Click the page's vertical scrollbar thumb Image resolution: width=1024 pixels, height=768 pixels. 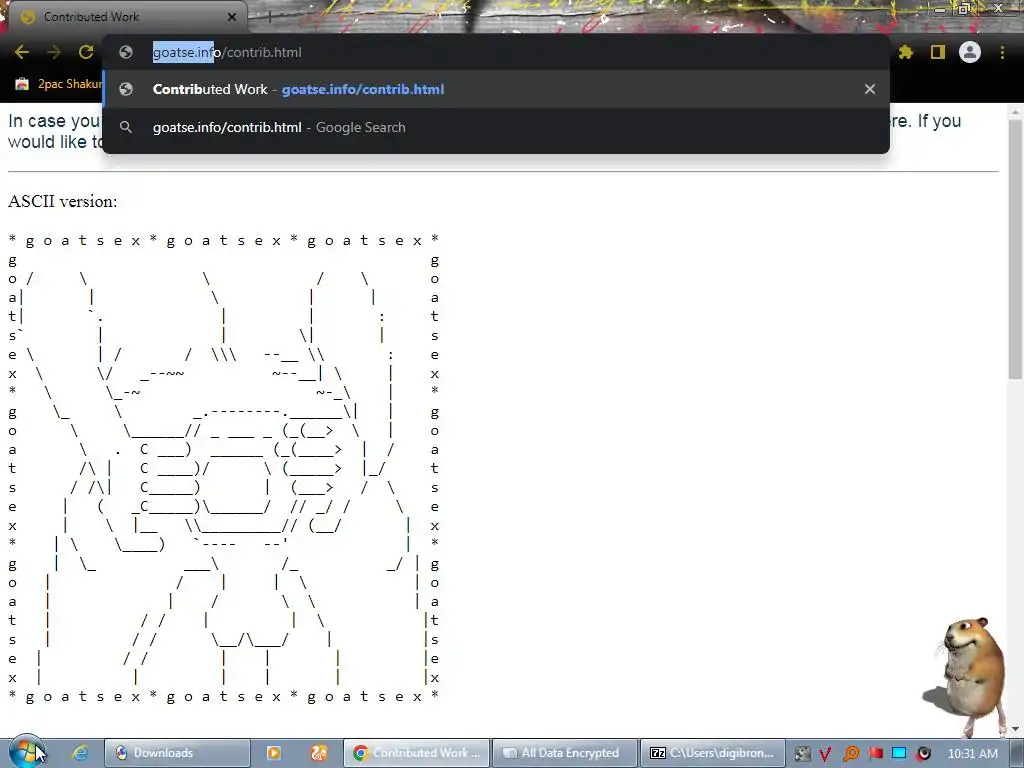pos(1015,248)
